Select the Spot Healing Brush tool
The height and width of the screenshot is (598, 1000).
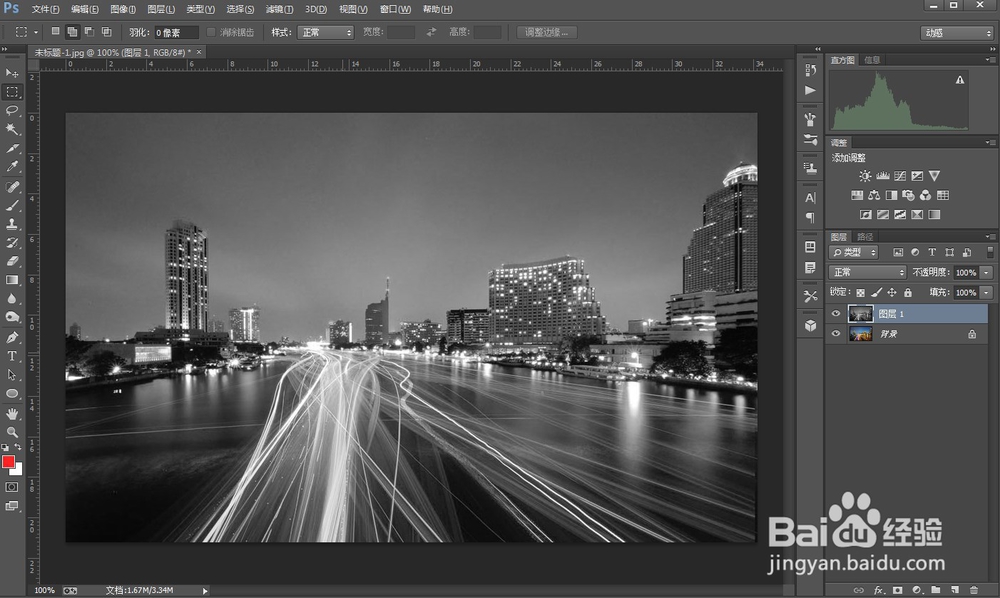point(11,187)
